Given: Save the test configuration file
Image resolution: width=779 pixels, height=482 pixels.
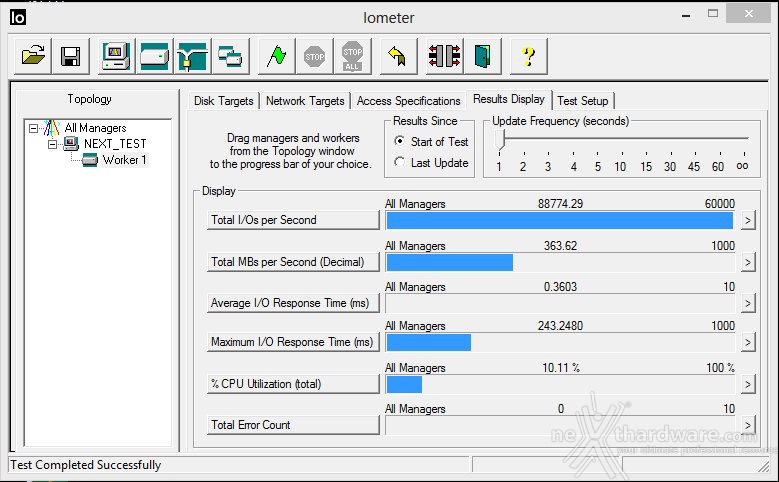Looking at the screenshot, I should 71,56.
